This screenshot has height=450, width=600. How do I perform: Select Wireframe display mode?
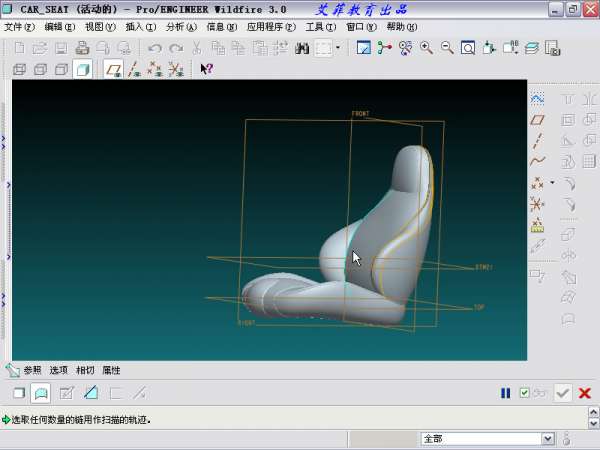[19, 69]
